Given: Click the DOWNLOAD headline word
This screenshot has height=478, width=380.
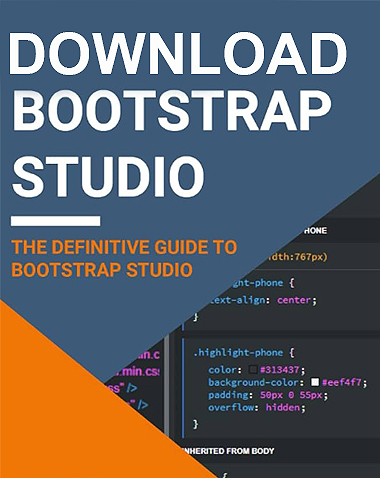Looking at the screenshot, I should tap(178, 54).
